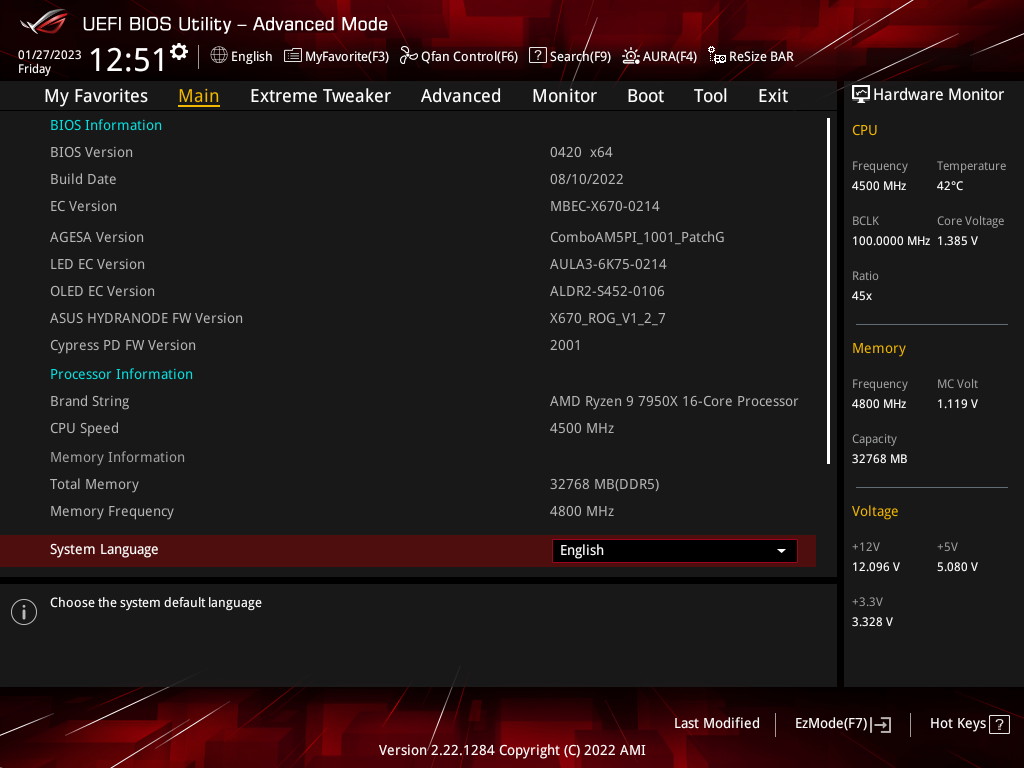Click the main panel vertical scrollbar
1024x768 pixels.
point(828,291)
